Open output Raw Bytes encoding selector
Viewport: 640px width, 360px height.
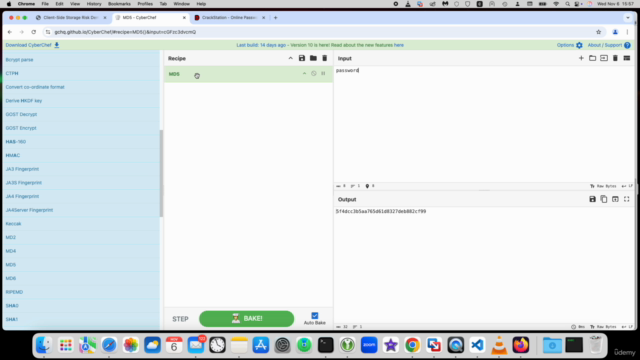603,327
